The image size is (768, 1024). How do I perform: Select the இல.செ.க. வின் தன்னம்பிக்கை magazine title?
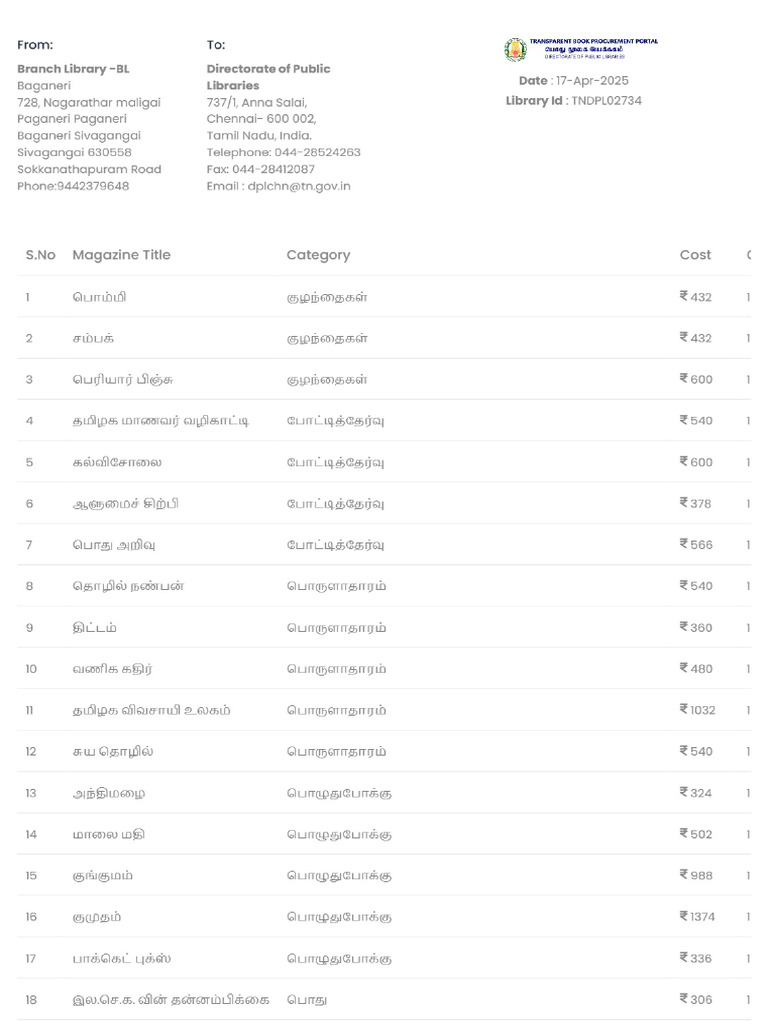[x=171, y=999]
